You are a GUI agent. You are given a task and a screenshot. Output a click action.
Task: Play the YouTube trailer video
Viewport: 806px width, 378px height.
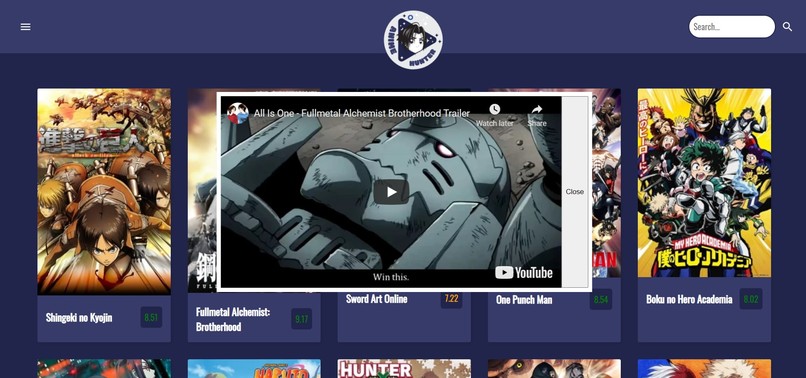point(391,192)
